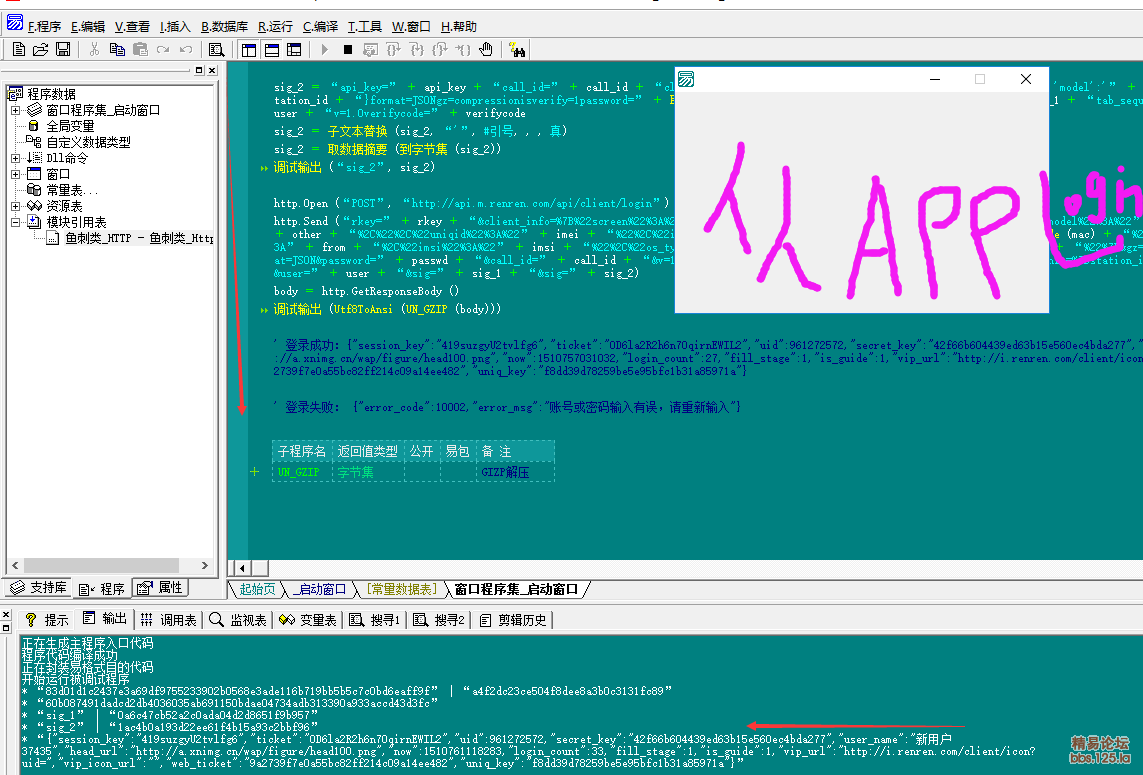Image resolution: width=1143 pixels, height=775 pixels.
Task: Click the find/preview magnifier toolbar icon
Action: point(215,49)
